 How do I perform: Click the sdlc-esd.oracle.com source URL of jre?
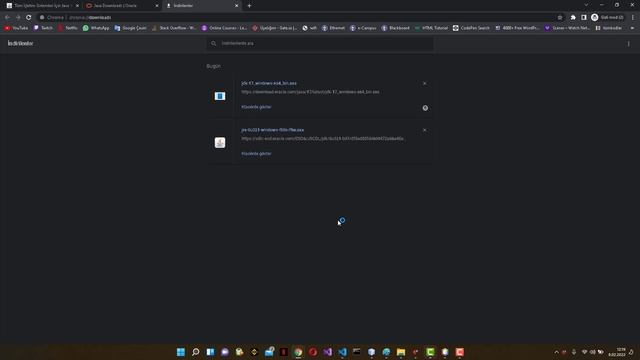[322, 139]
